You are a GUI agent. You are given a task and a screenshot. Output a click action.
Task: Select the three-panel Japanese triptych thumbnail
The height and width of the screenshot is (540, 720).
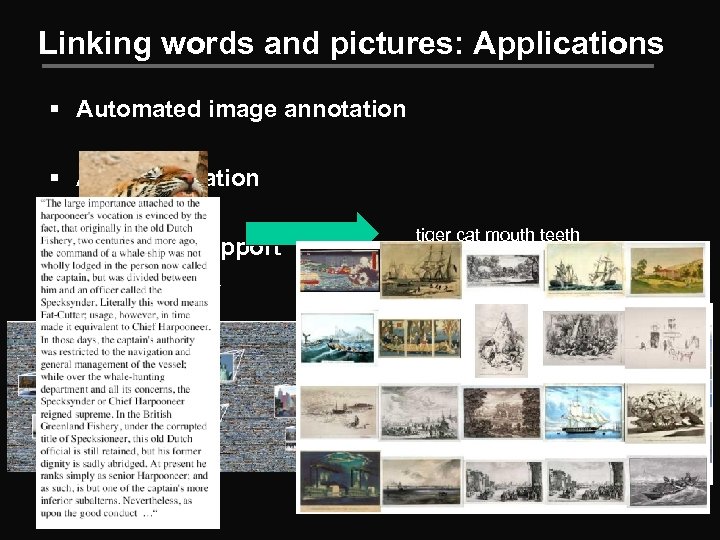coord(420,338)
